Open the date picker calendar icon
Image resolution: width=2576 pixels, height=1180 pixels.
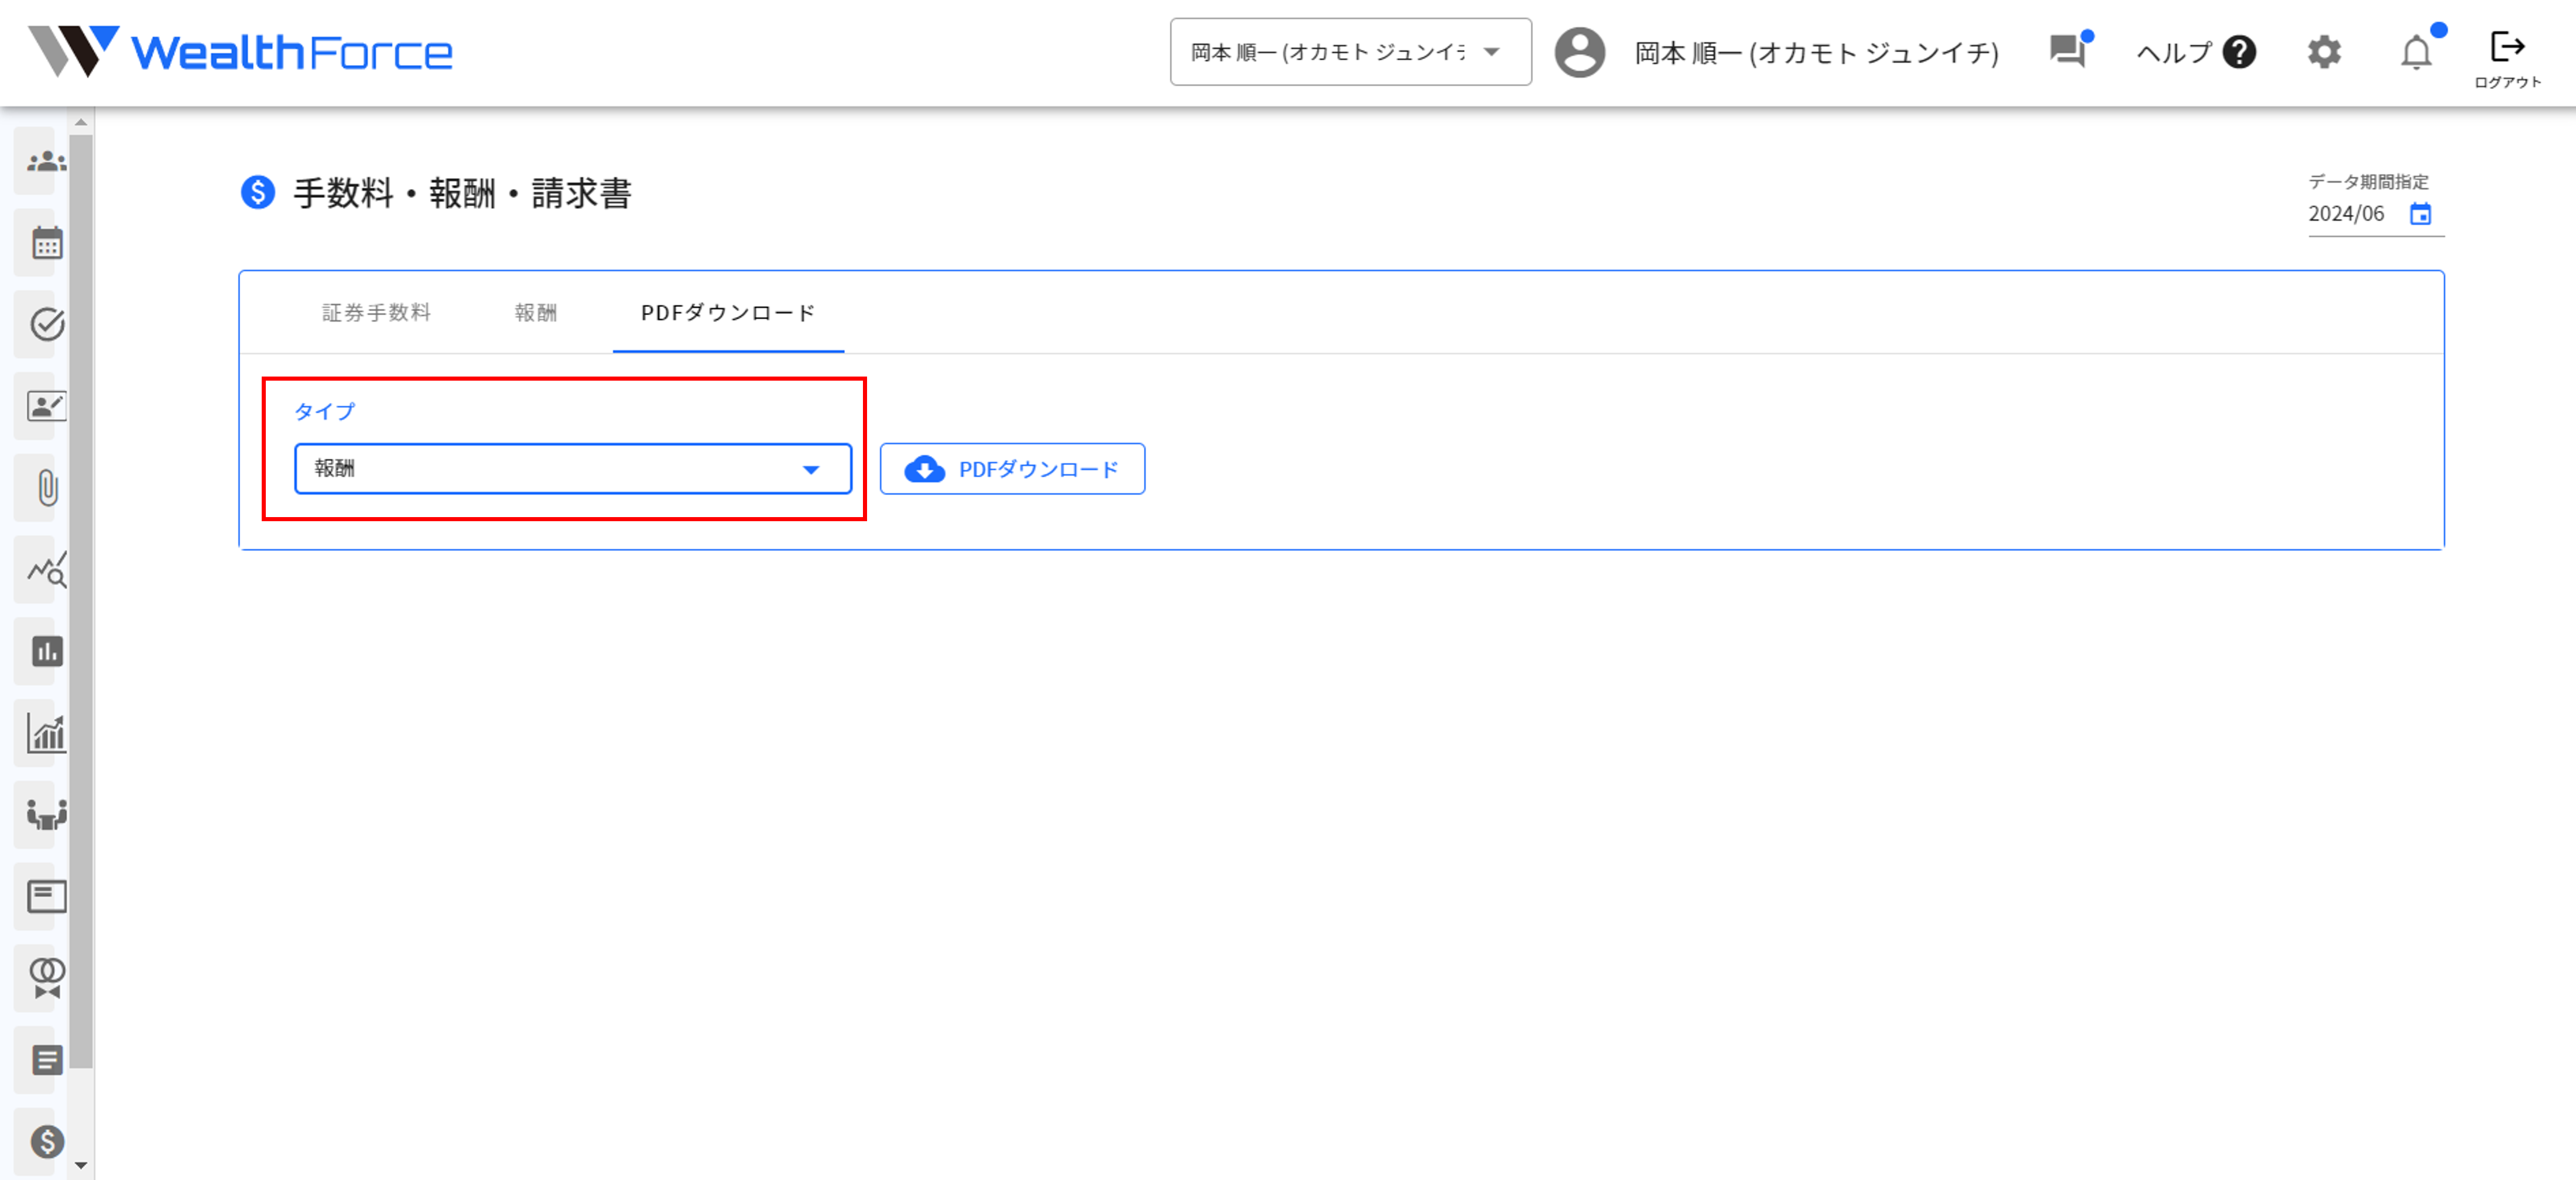coord(2419,214)
